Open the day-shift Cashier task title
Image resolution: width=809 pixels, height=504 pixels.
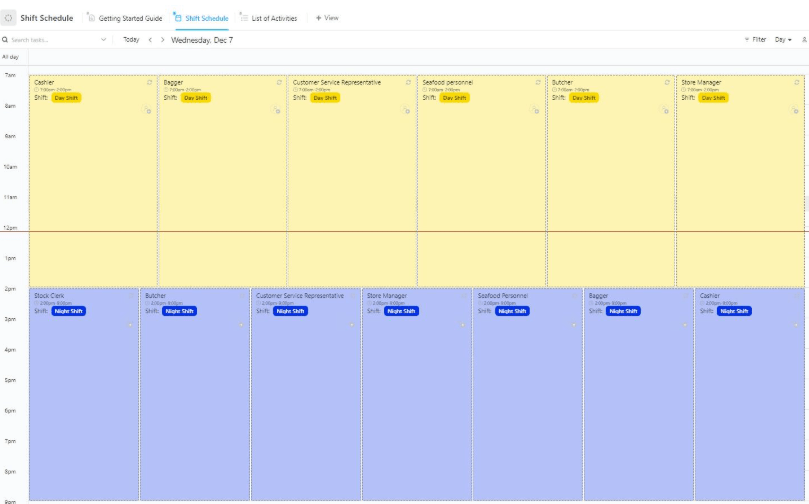click(x=44, y=82)
